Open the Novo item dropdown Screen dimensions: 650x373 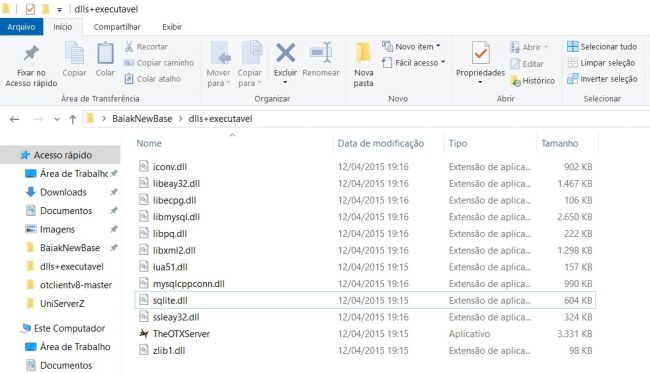(x=411, y=47)
